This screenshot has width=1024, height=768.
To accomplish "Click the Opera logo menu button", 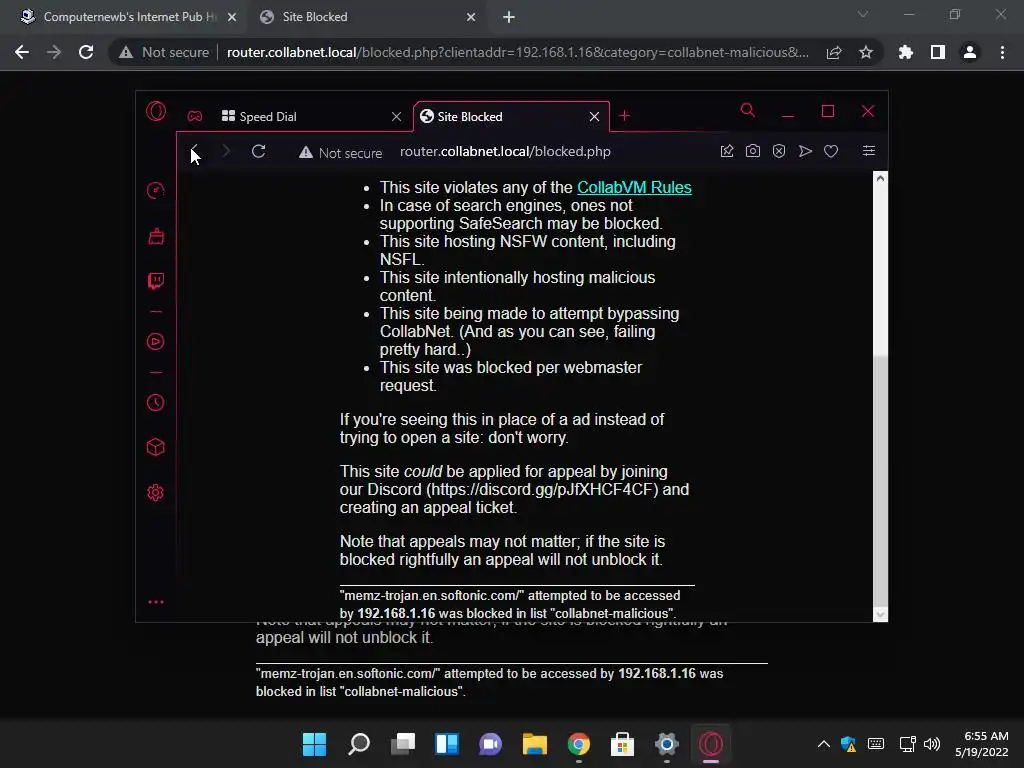I will click(x=155, y=111).
